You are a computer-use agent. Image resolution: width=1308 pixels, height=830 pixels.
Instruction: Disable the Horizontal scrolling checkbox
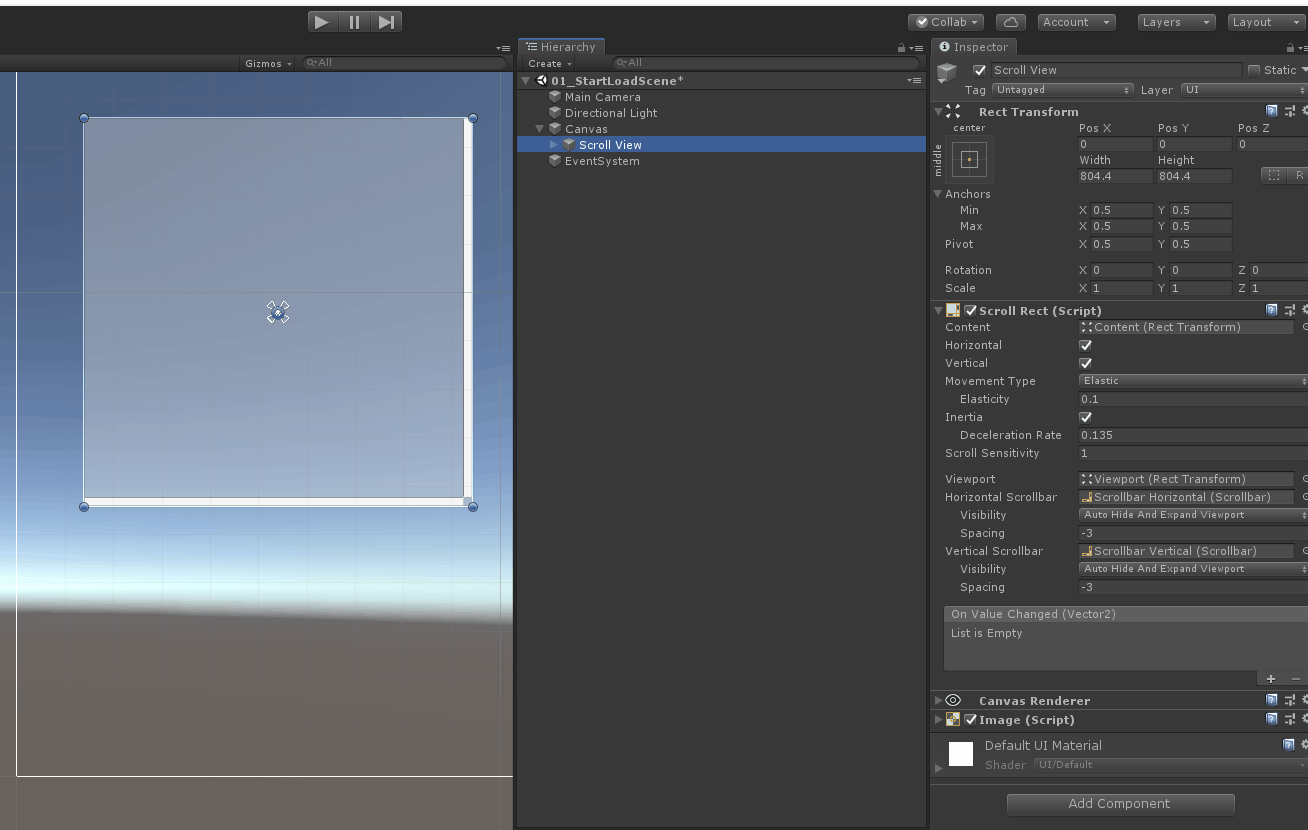point(1085,345)
